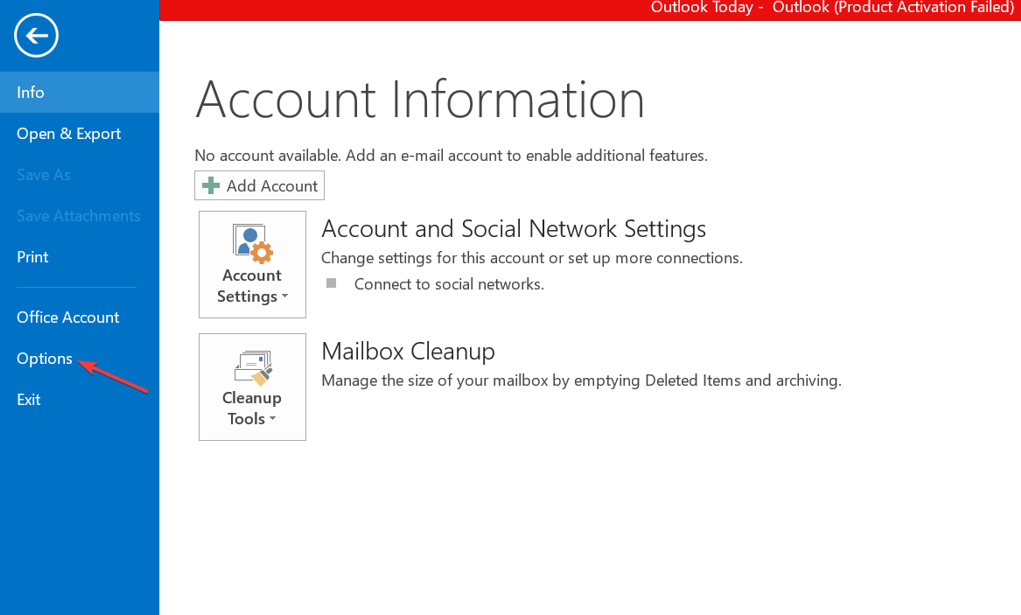Screen dimensions: 1021x615
Task: Click the 'Manage the size of your mailbox' text
Action: point(581,380)
